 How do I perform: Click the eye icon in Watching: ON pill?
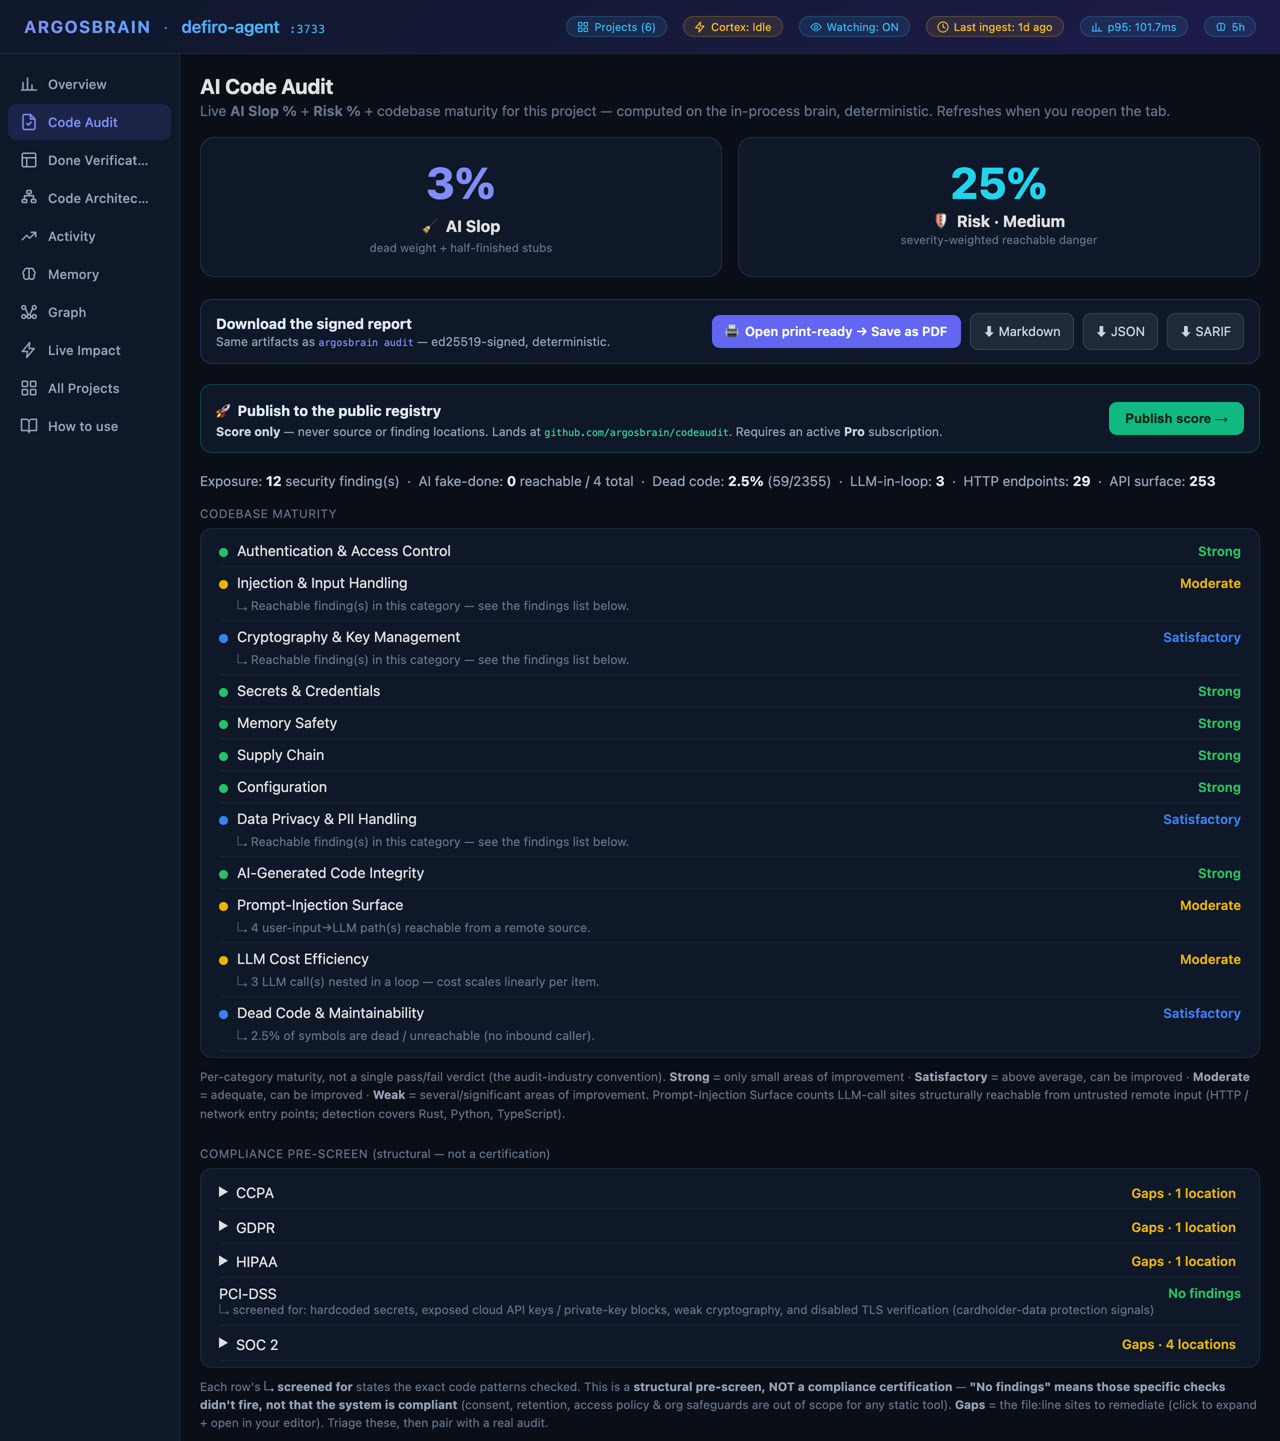816,27
